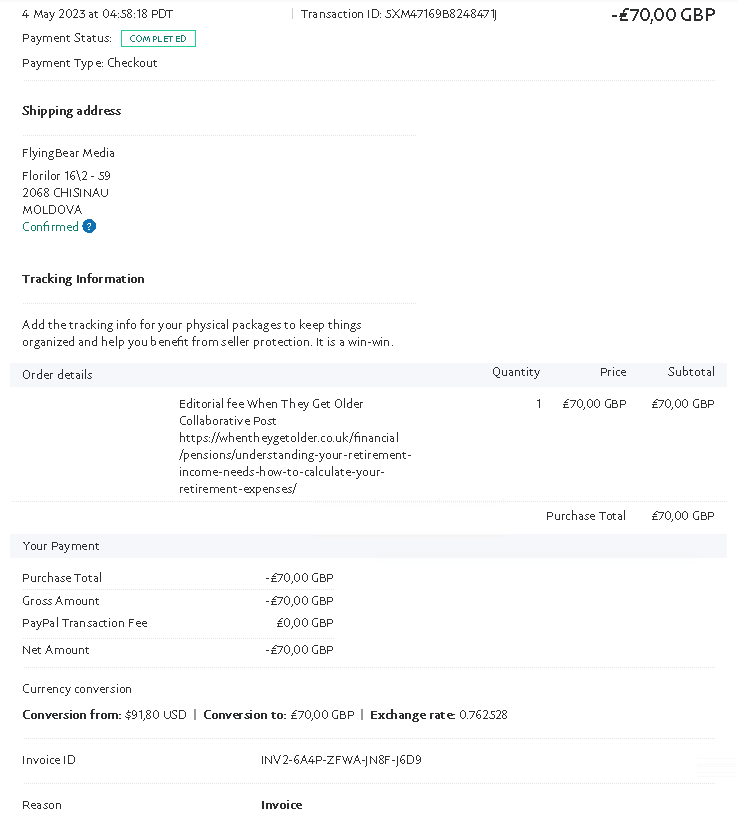Click the Shipping address heading
Viewport: 738px width, 824px height.
71,111
